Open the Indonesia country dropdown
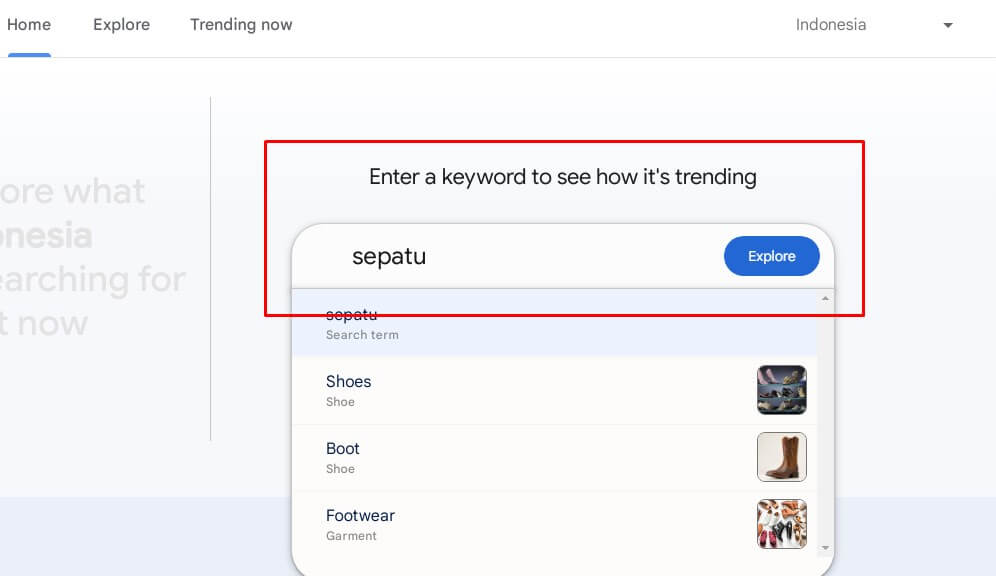Screen dimensions: 996x576 pyautogui.click(x=874, y=25)
